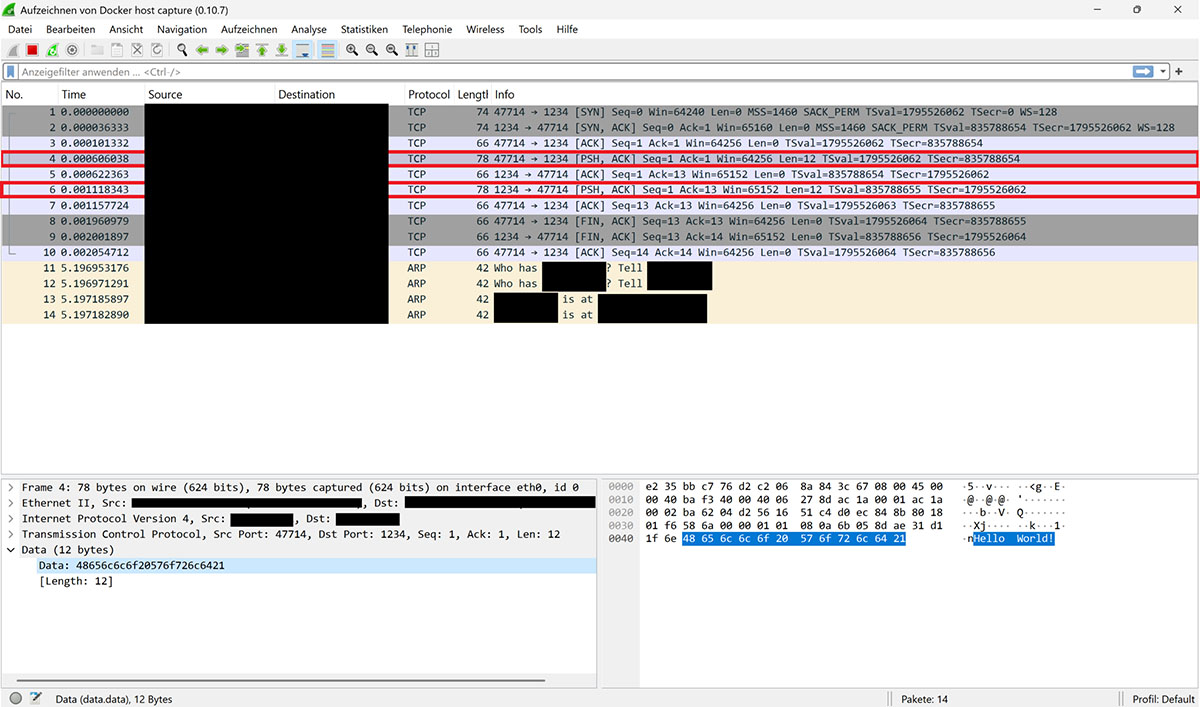
Task: Toggle auto-scroll during live capture
Action: [305, 50]
